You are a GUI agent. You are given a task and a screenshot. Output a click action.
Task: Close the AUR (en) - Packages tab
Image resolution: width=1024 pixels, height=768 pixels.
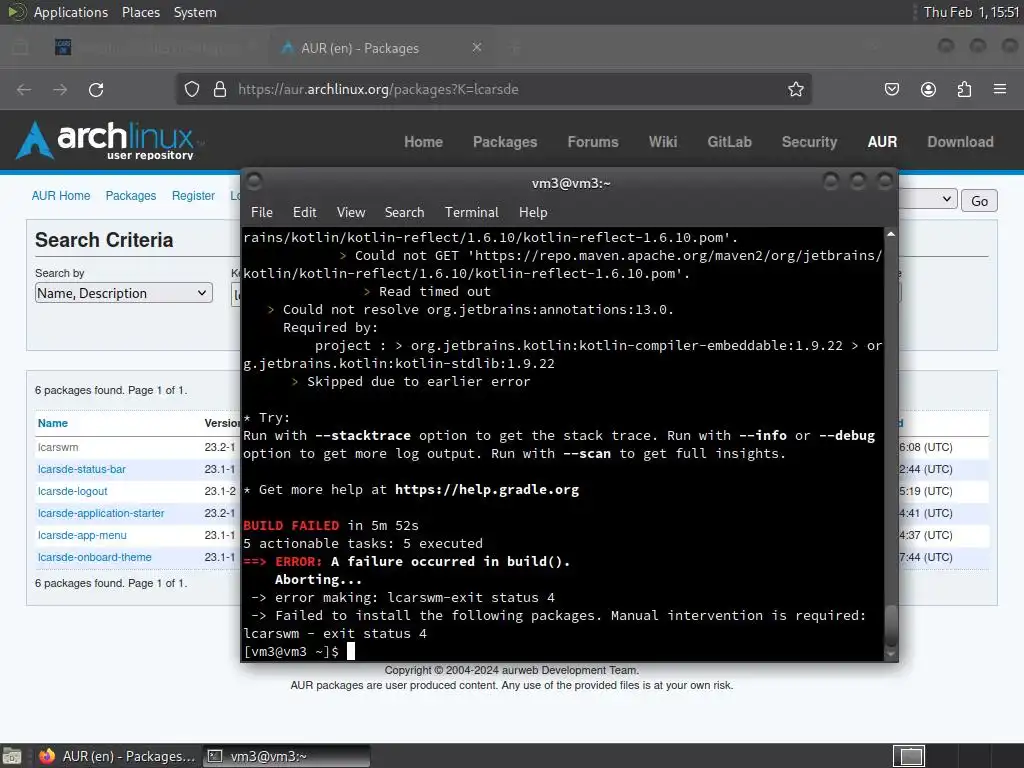point(477,48)
